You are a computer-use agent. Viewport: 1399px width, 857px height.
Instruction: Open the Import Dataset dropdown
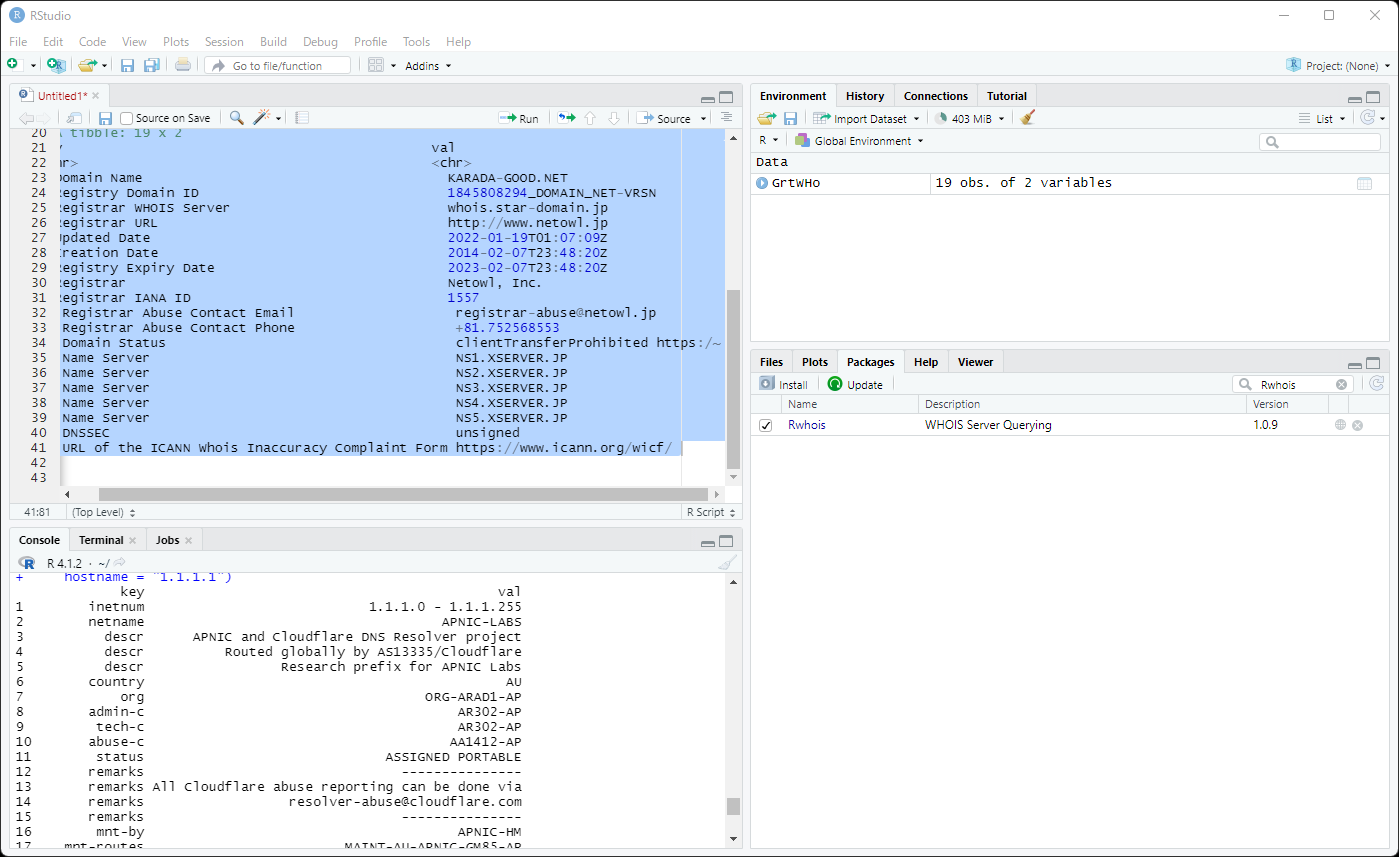(x=866, y=118)
